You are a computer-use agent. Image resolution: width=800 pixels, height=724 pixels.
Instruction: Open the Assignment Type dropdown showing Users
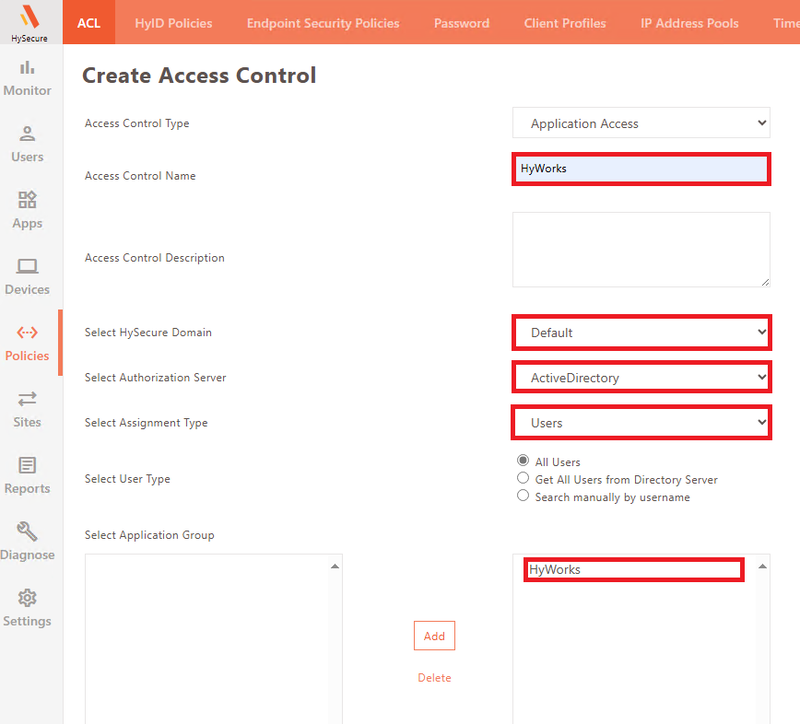[x=641, y=422]
